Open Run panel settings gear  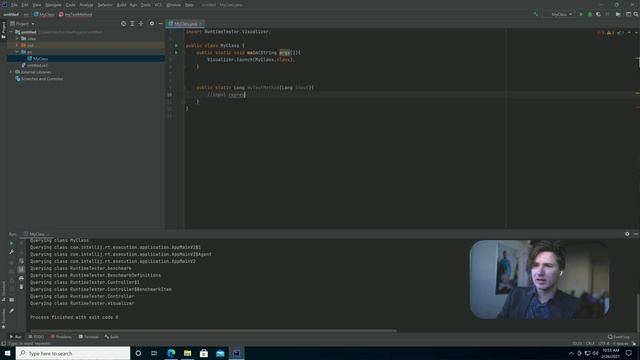pos(627,234)
